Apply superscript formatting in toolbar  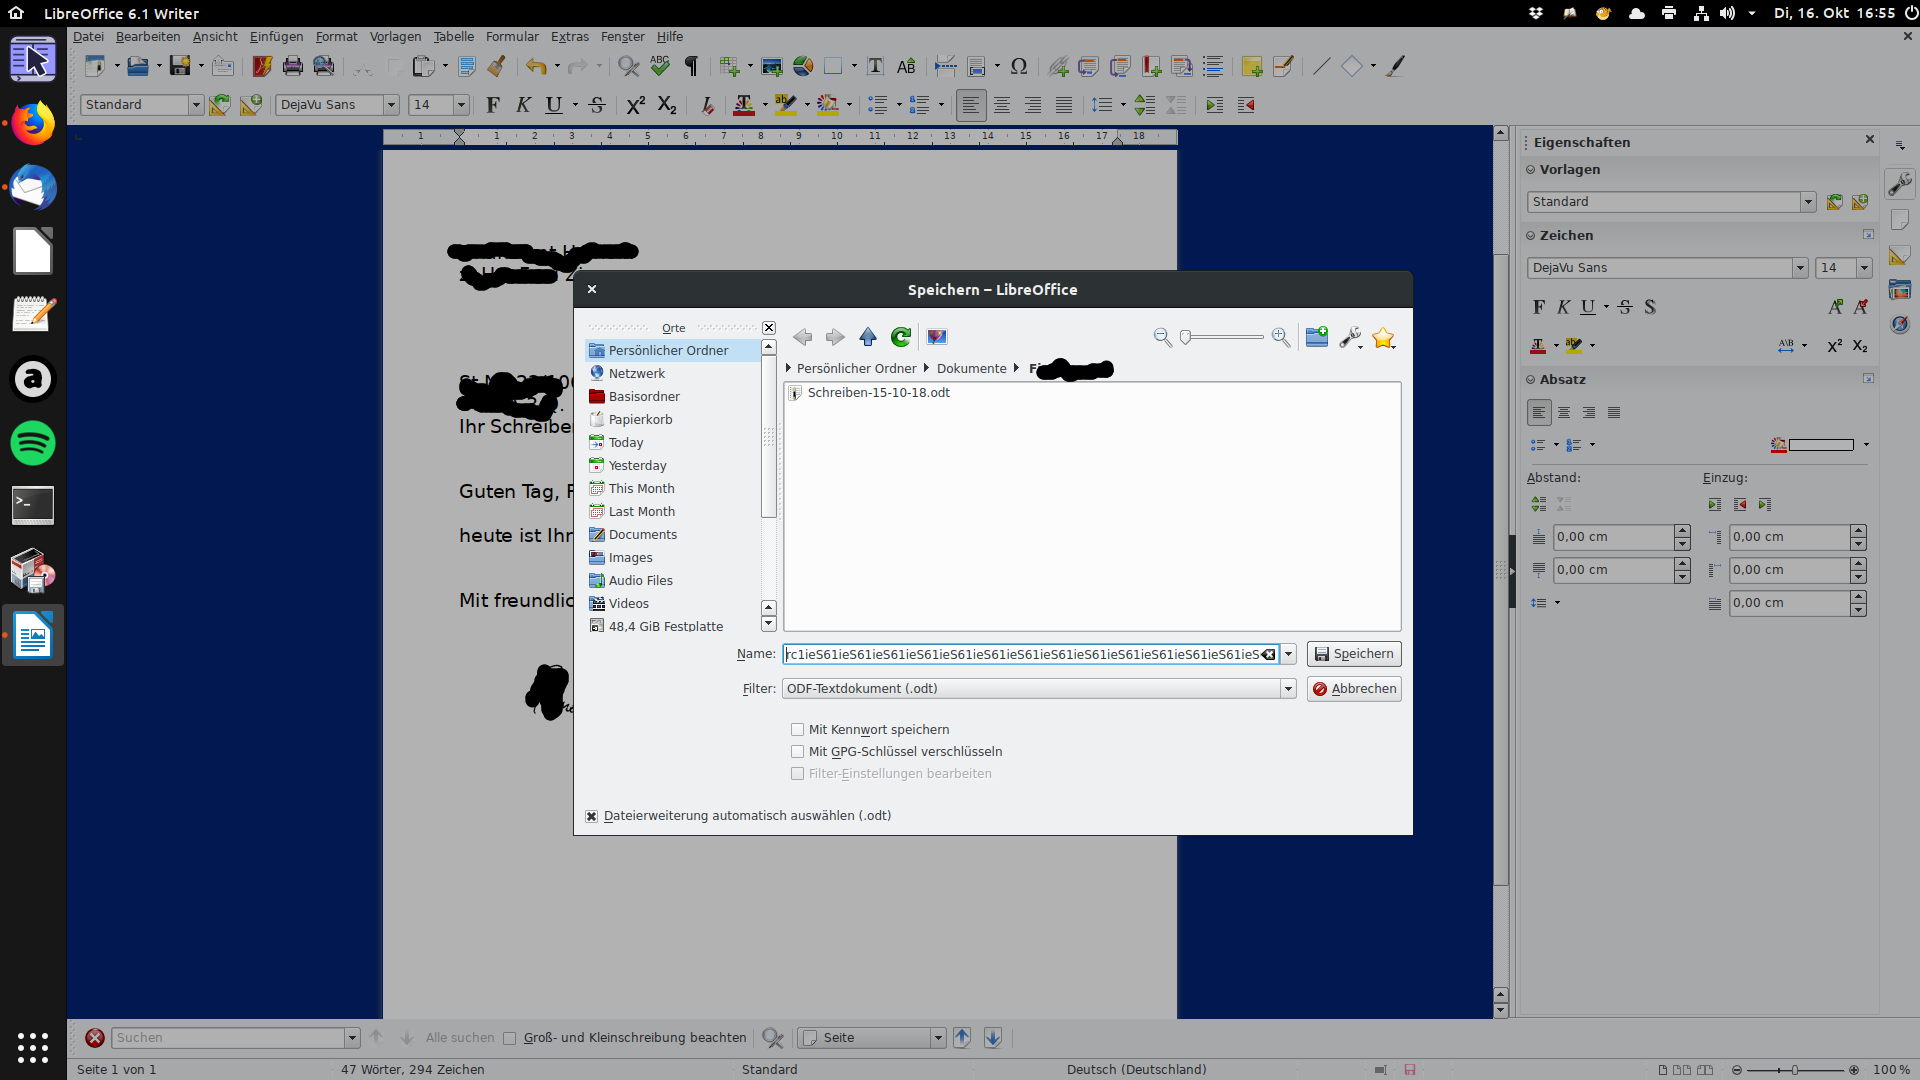[636, 105]
